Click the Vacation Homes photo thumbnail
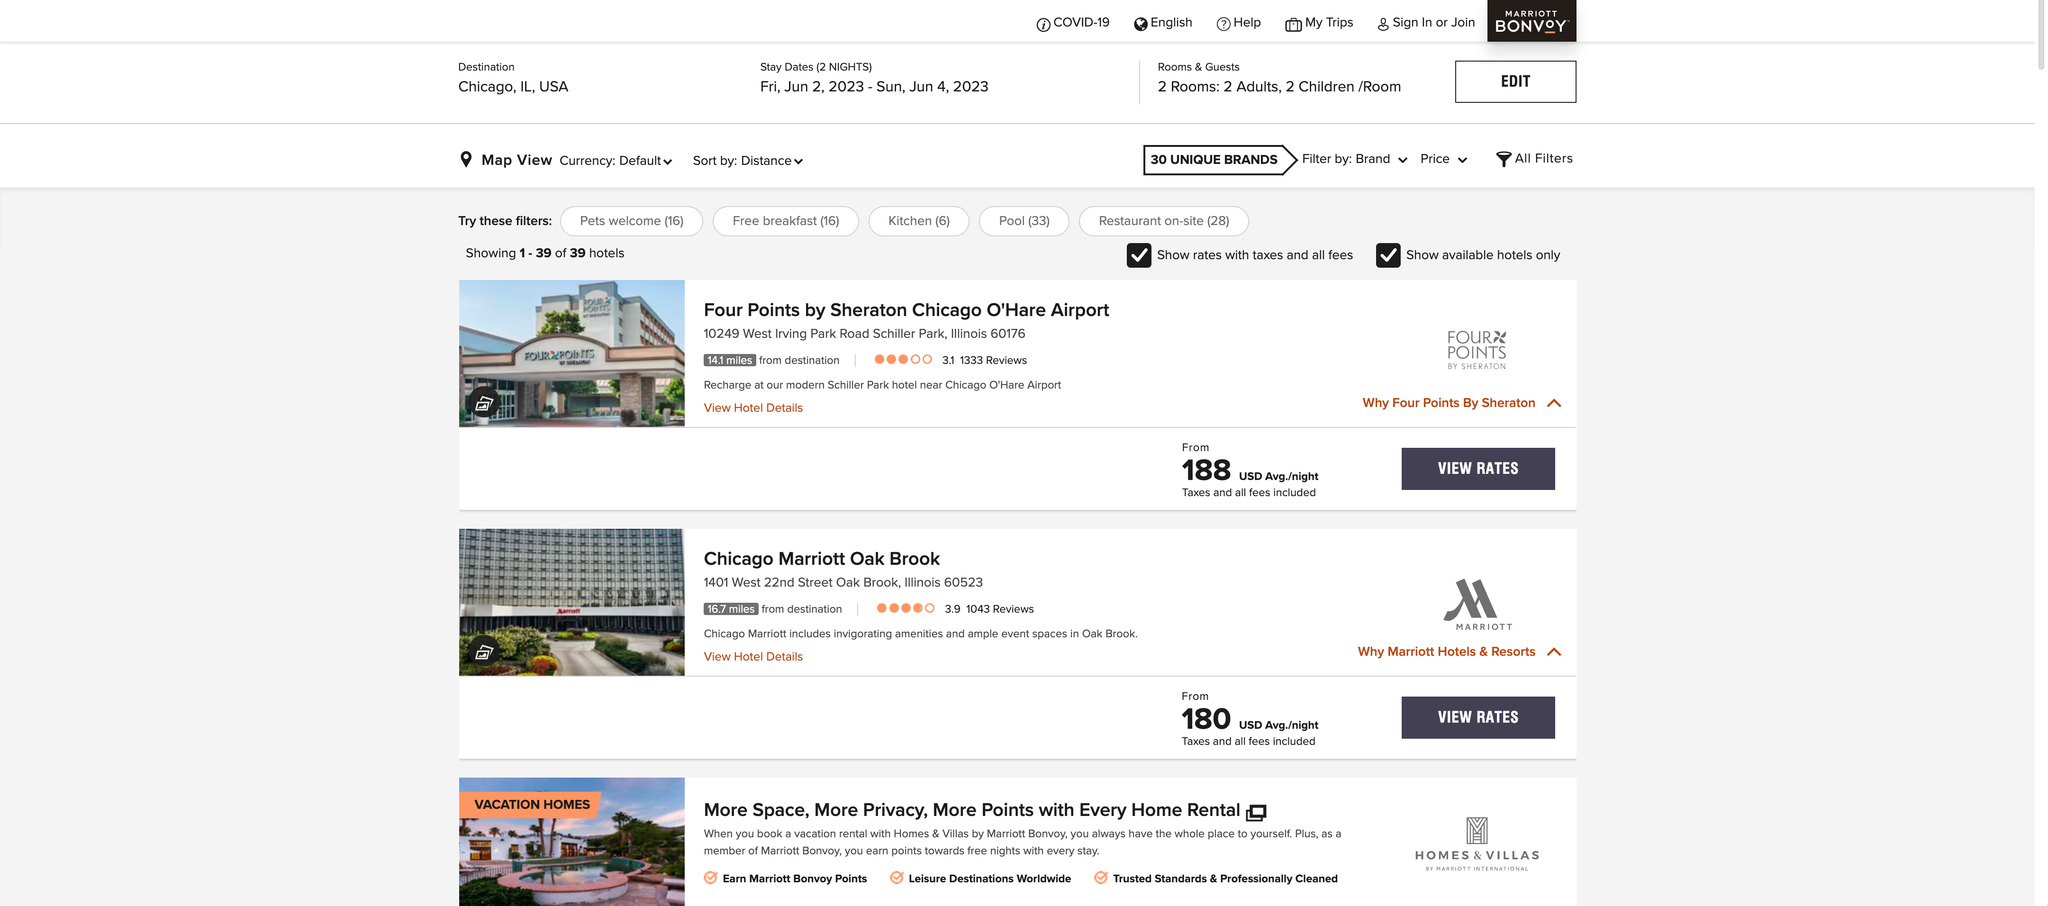 [572, 842]
